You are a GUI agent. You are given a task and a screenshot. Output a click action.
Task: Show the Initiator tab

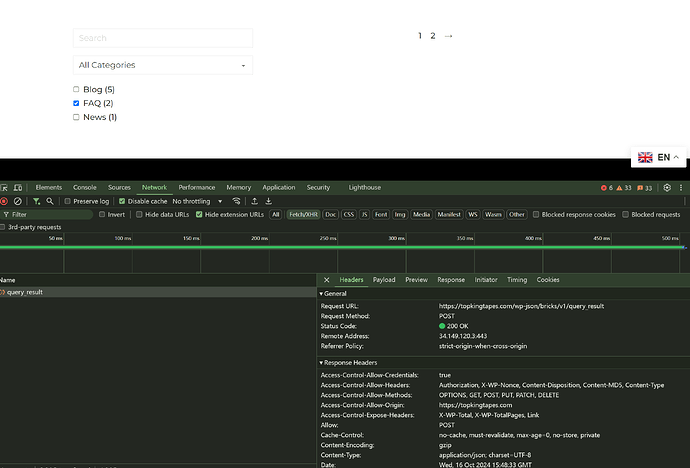(486, 280)
